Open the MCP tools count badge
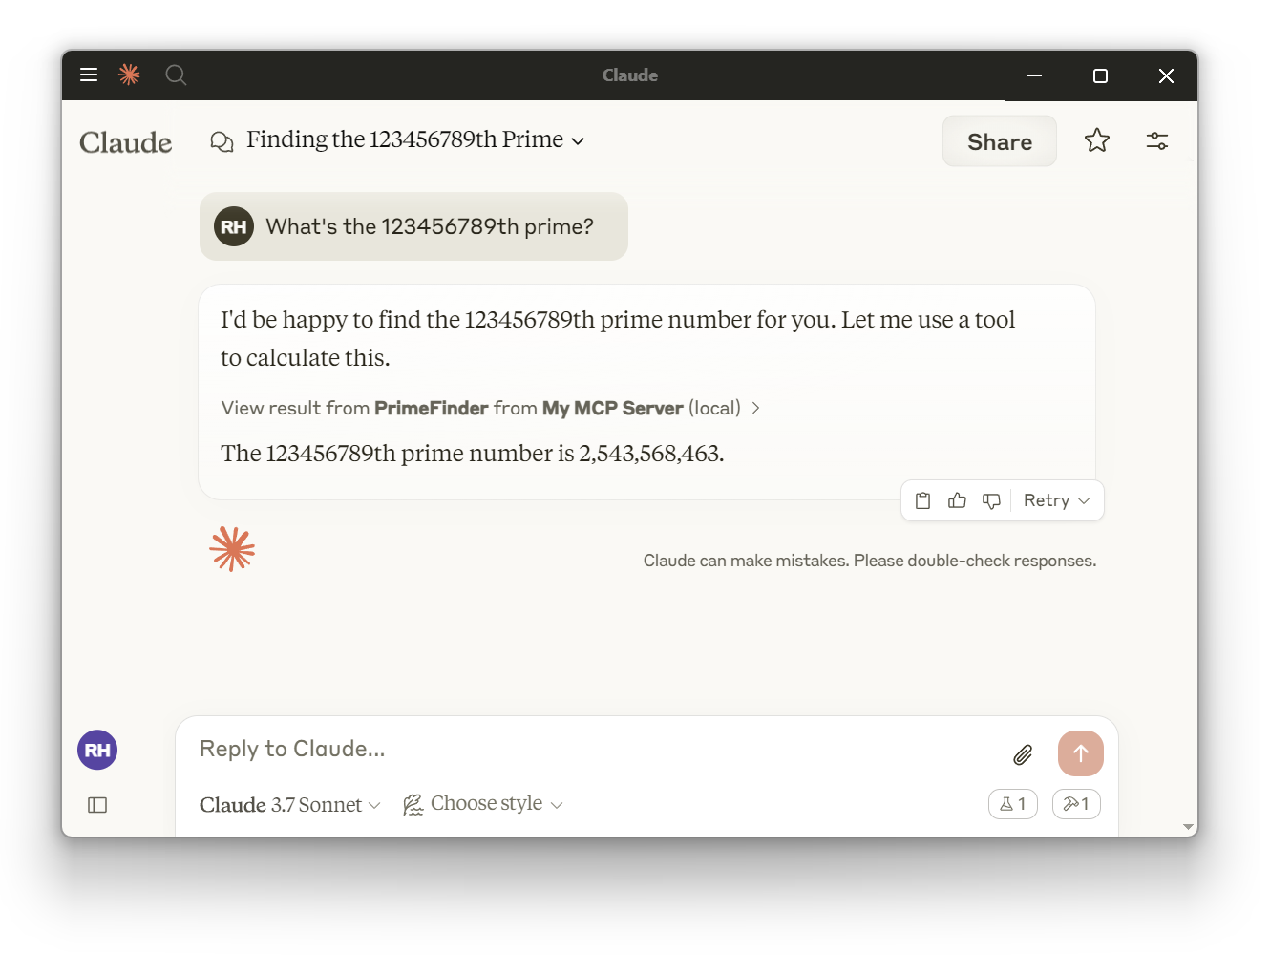 1076,804
